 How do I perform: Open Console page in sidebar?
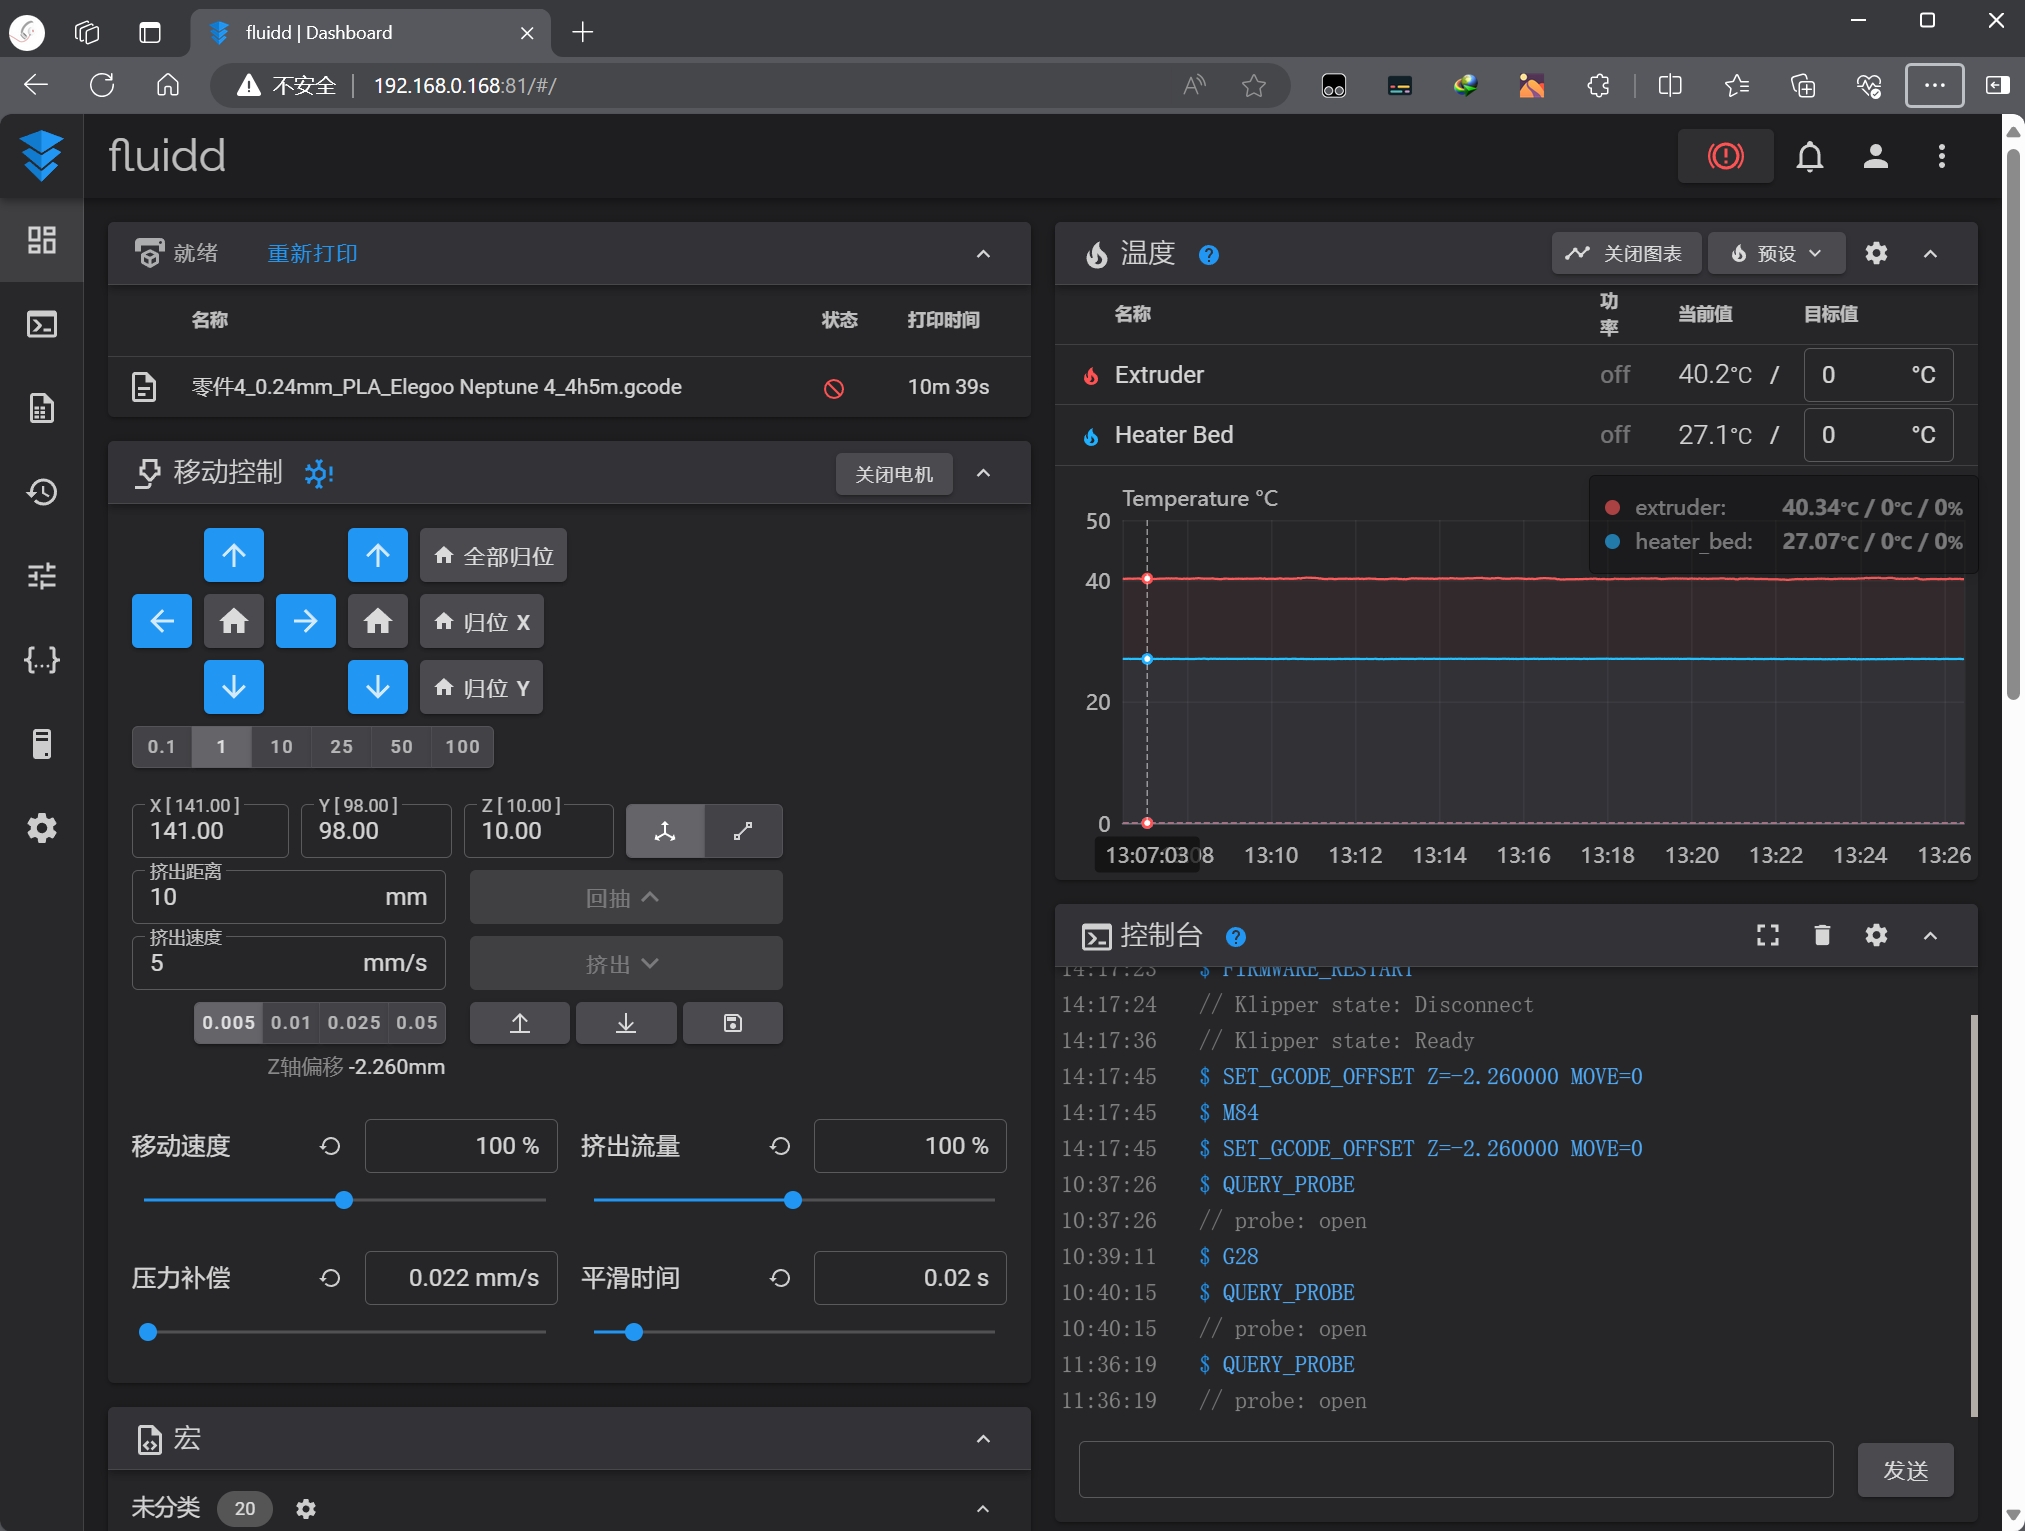[41, 324]
